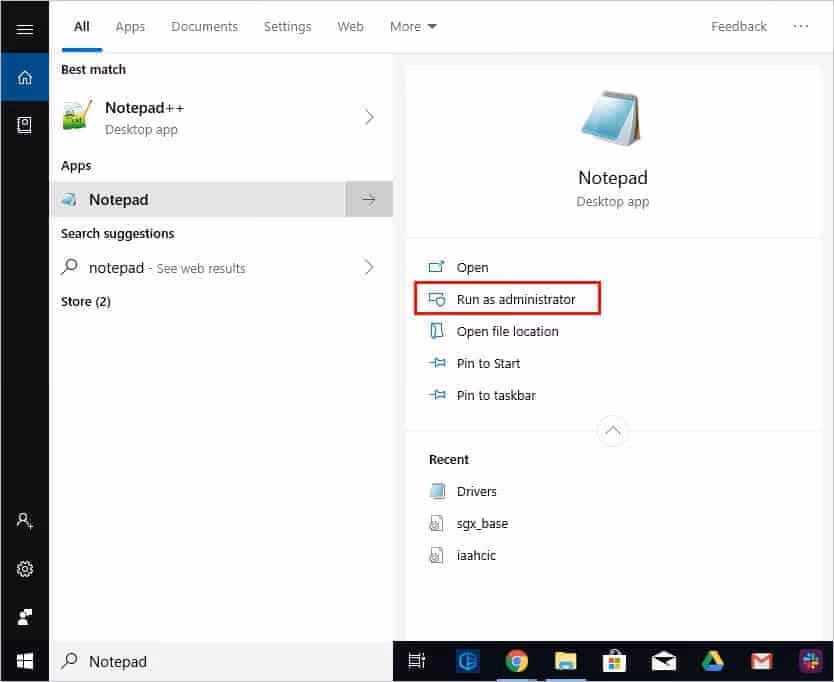Open the Mail app from the taskbar
834x682 pixels.
click(x=663, y=661)
